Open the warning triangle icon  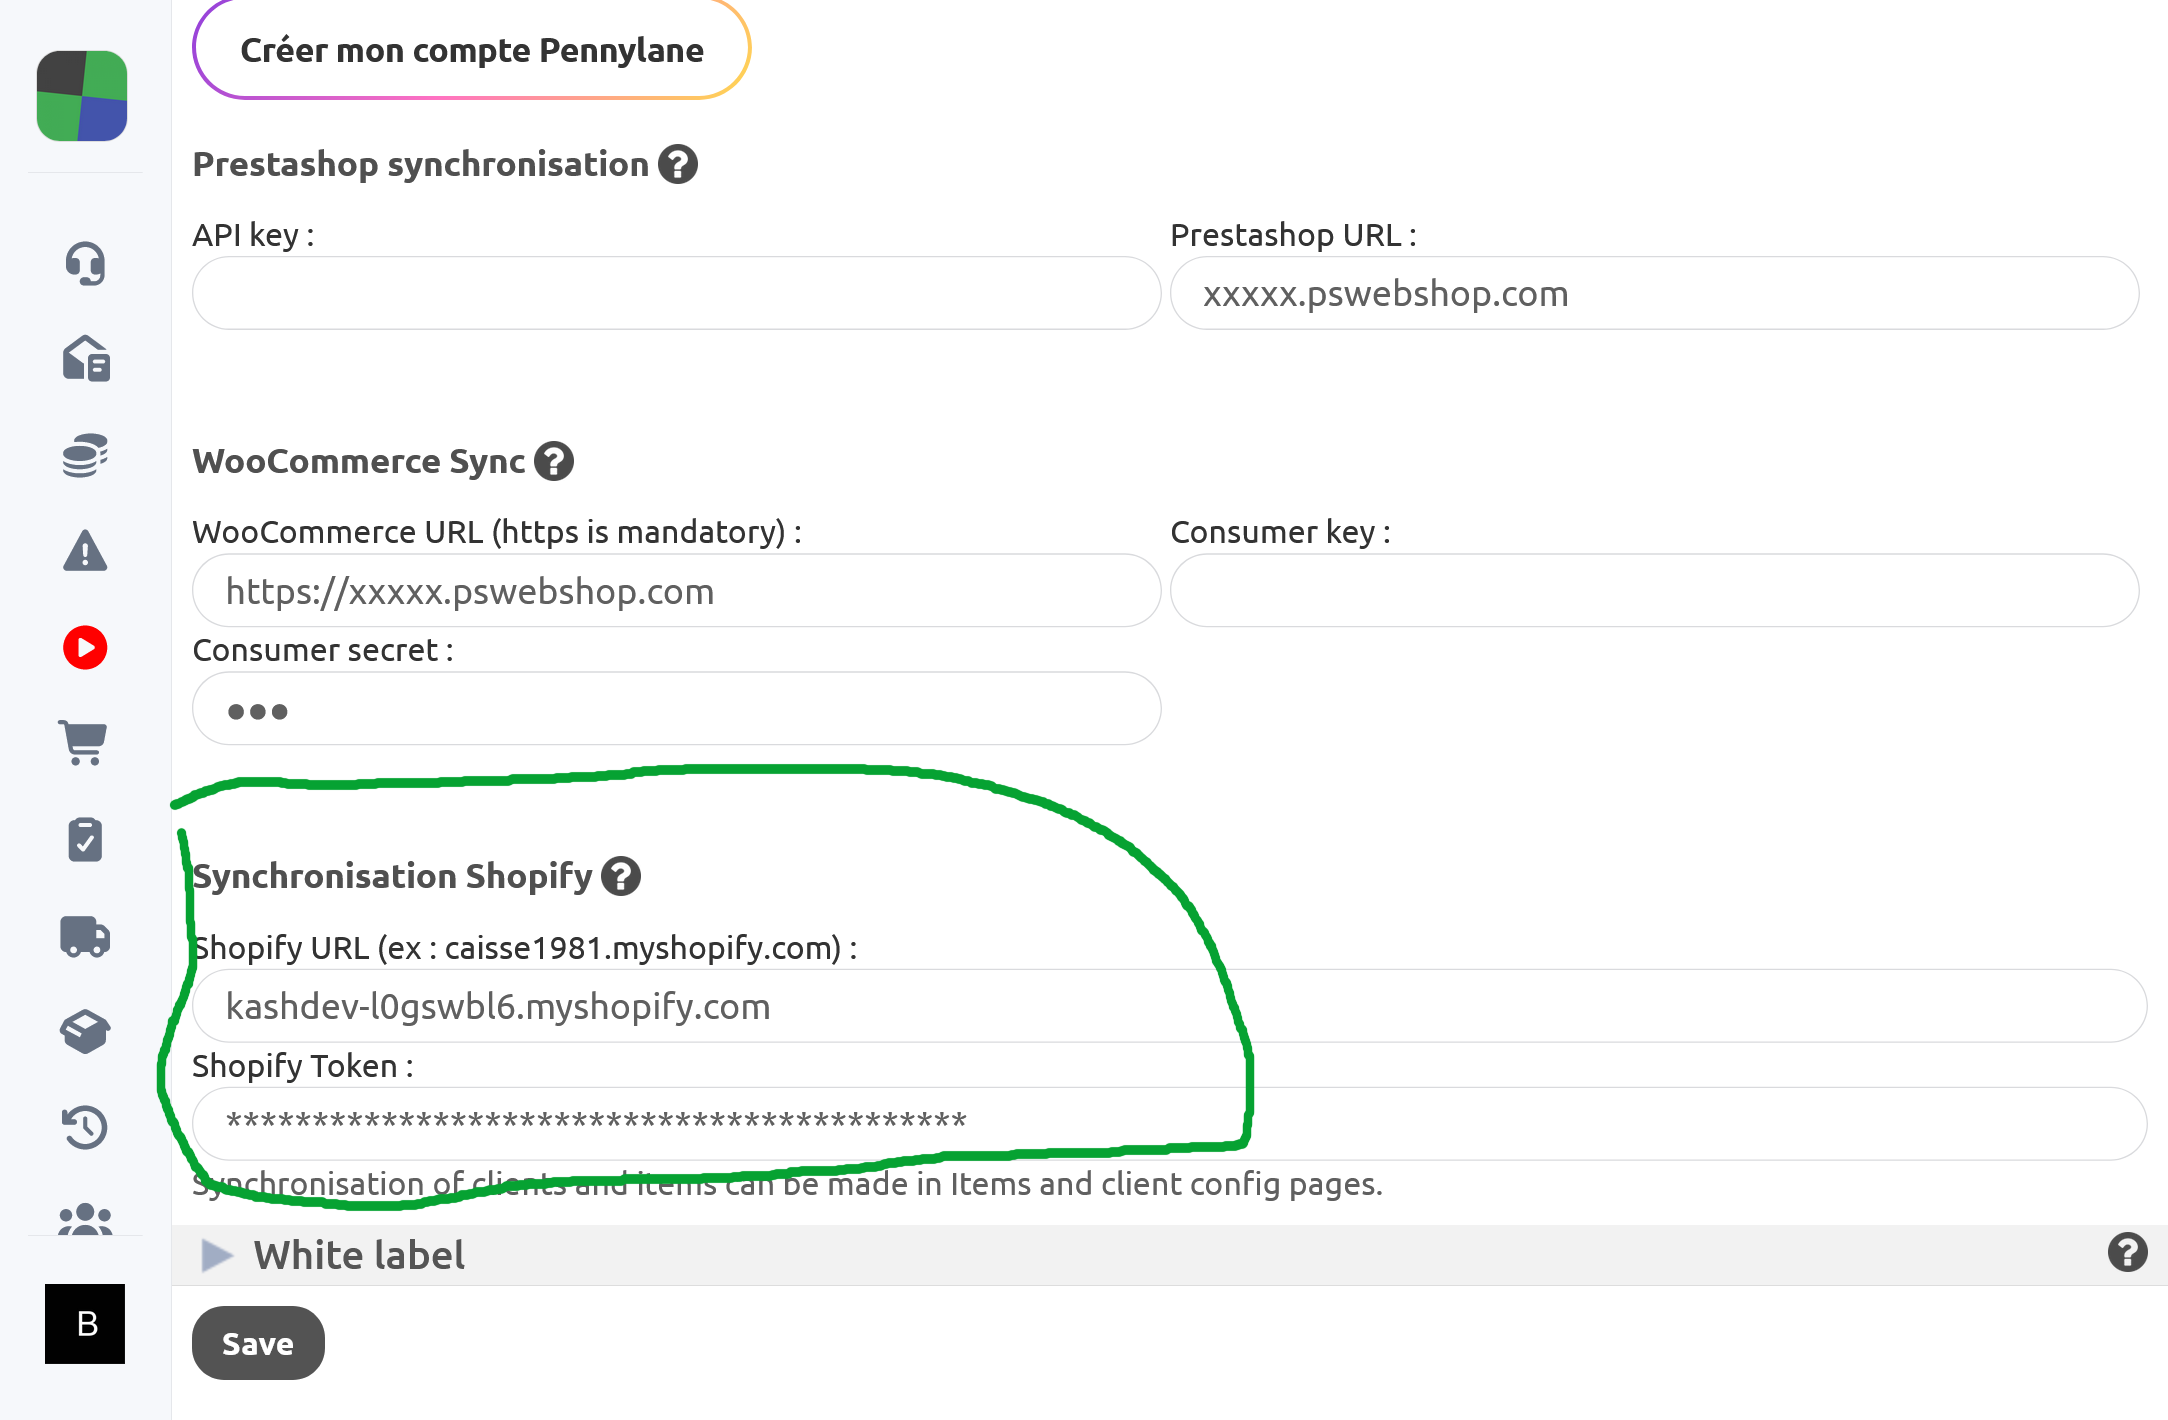(85, 551)
